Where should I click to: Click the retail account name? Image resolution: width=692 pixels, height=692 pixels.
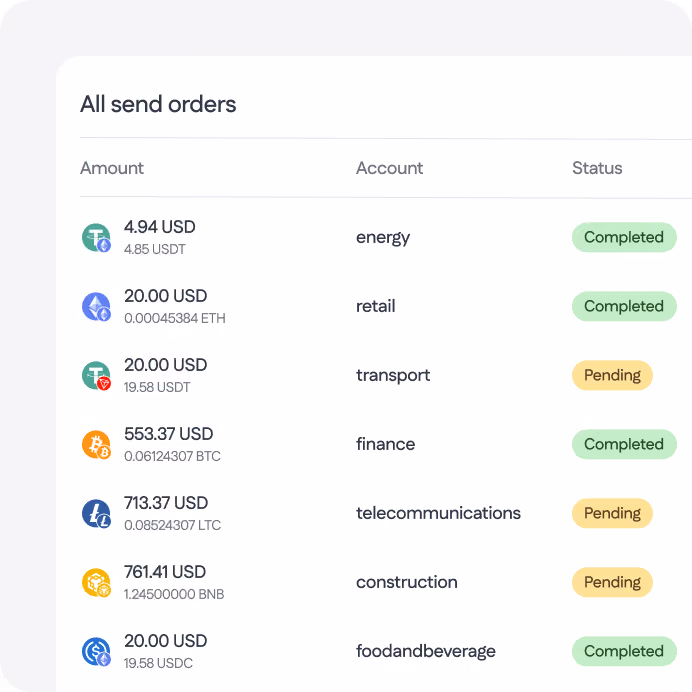click(x=376, y=306)
